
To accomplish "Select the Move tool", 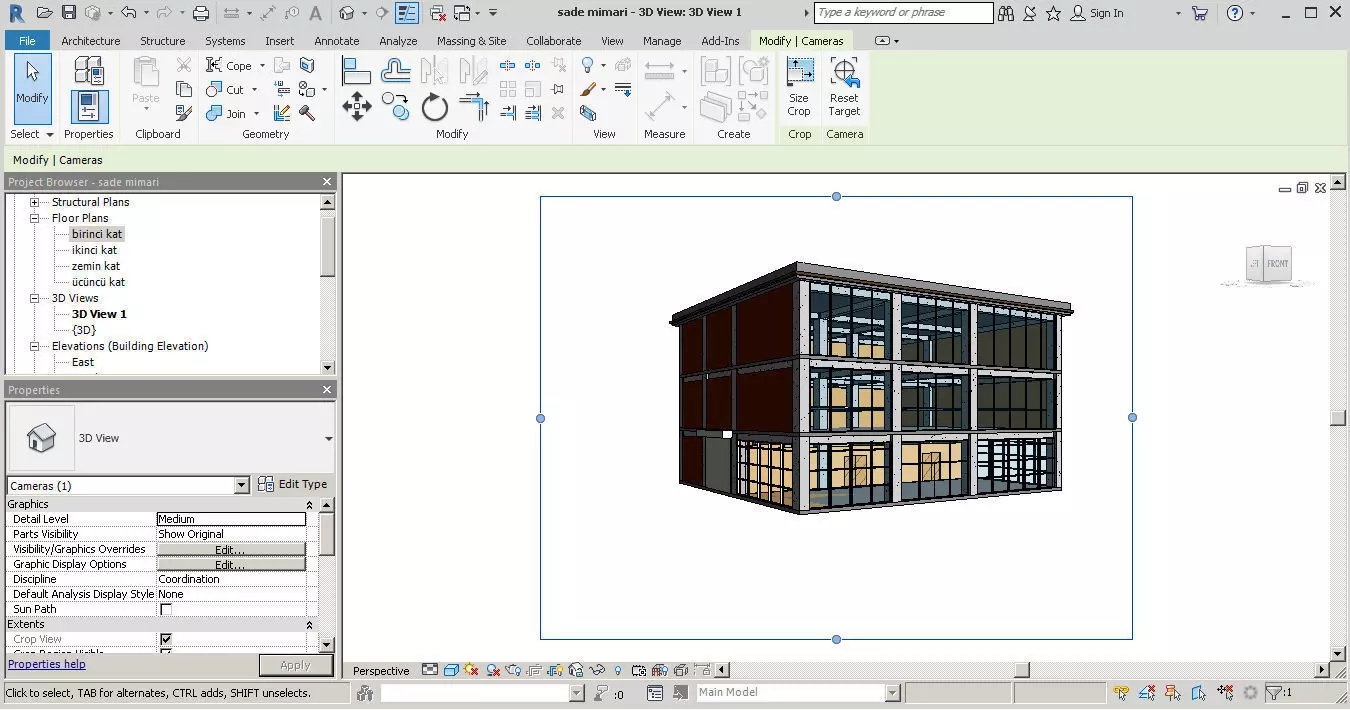I will [357, 107].
